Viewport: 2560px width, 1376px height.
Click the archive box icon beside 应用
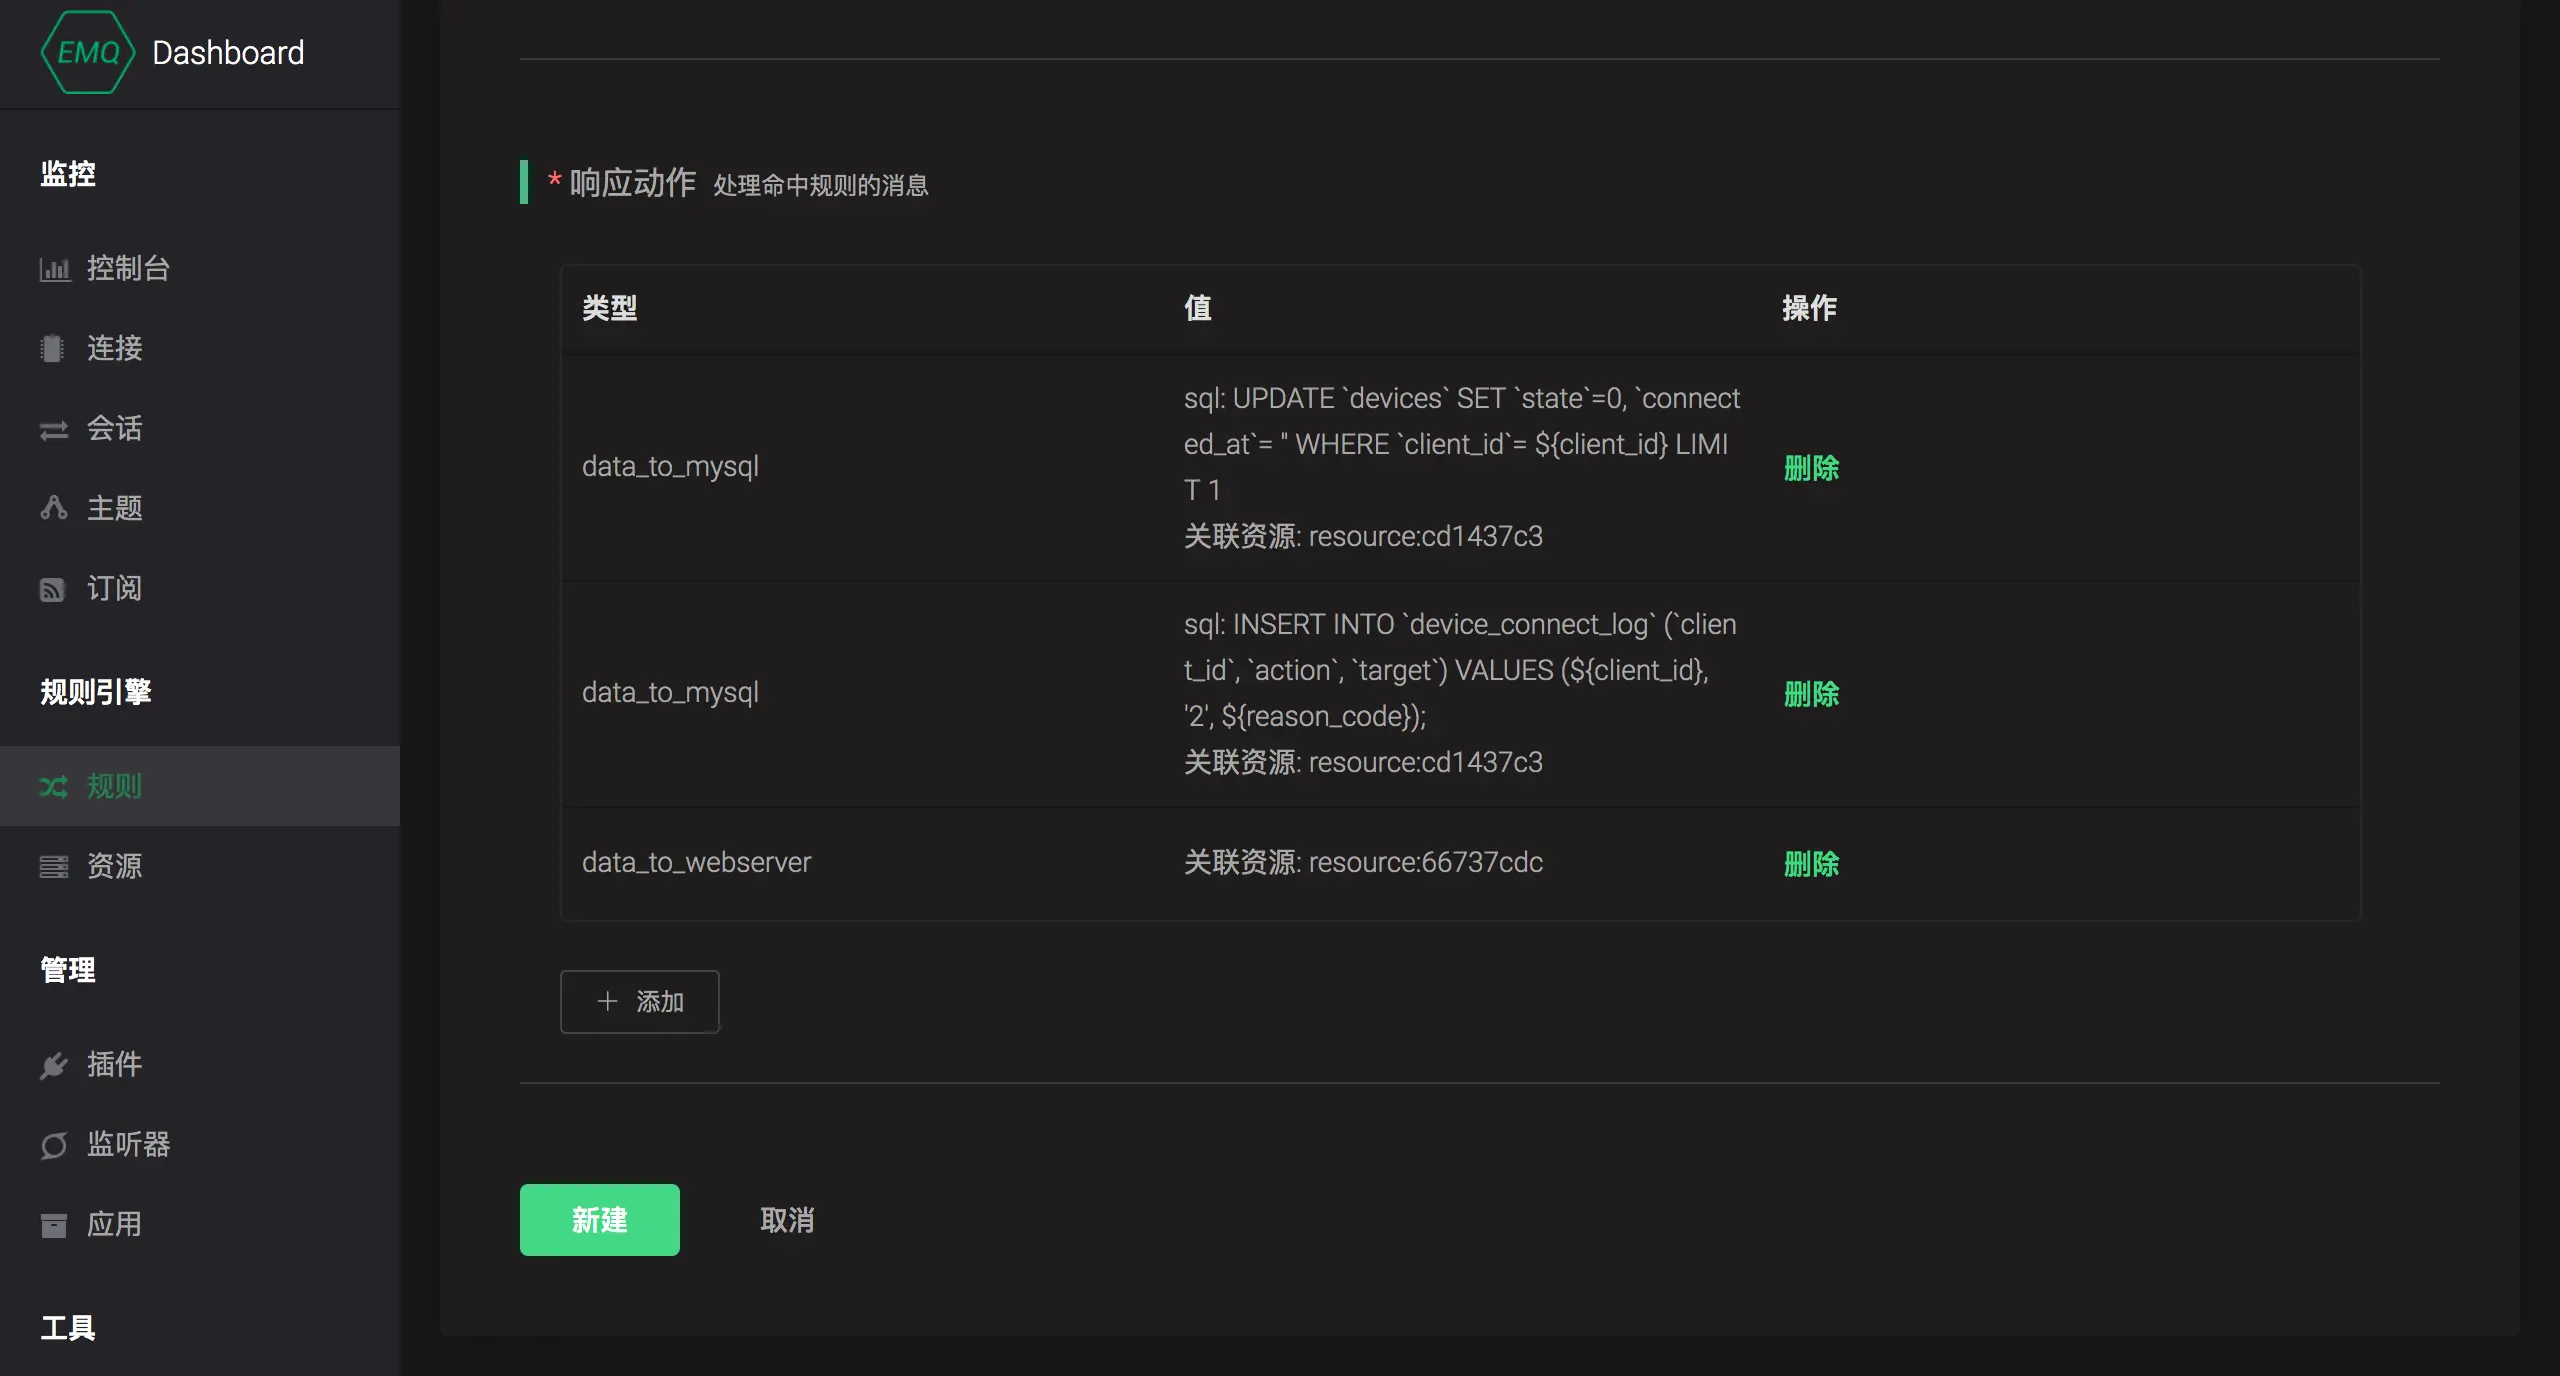pos(54,1225)
